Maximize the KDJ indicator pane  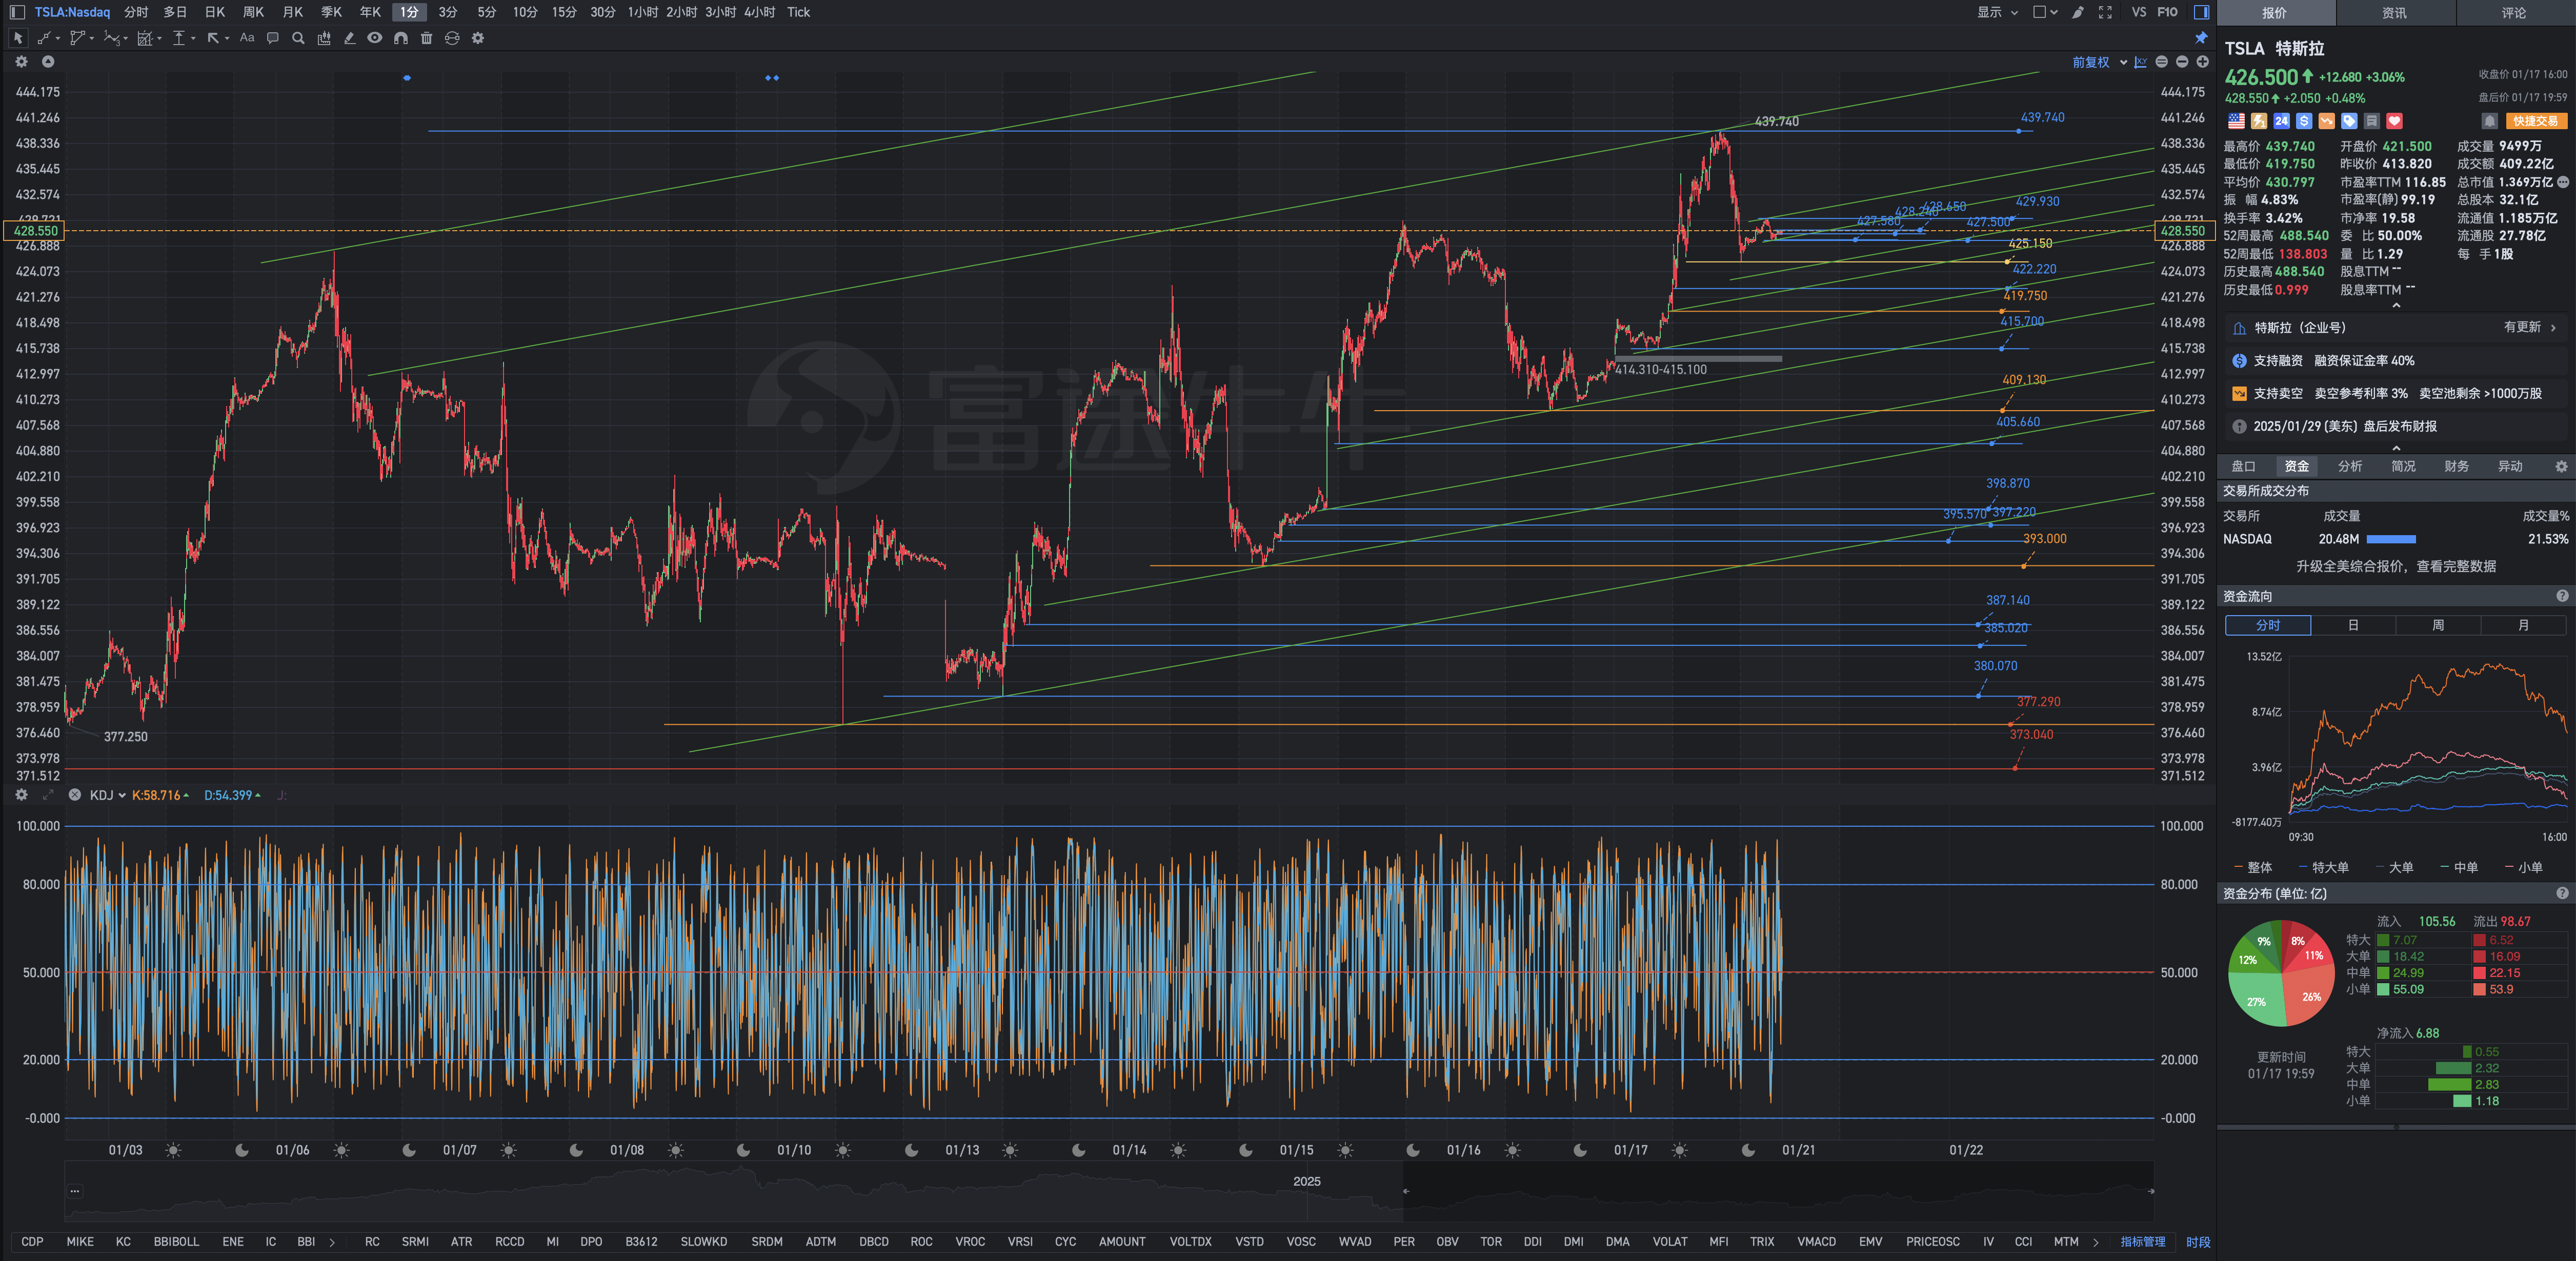tap(48, 795)
